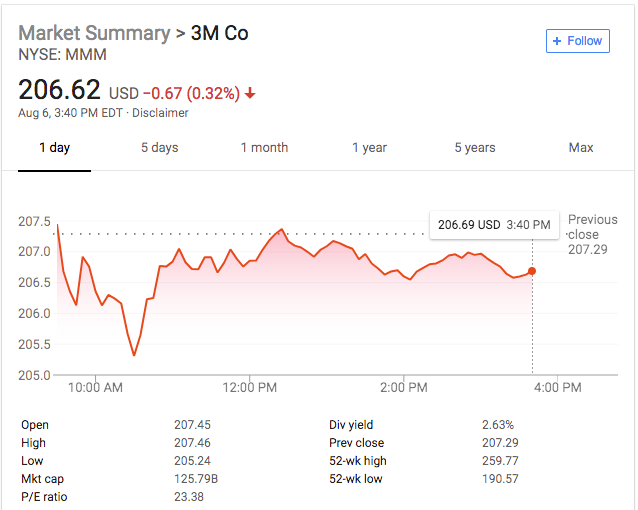
Task: Select the 1 day tab
Action: coord(55,147)
